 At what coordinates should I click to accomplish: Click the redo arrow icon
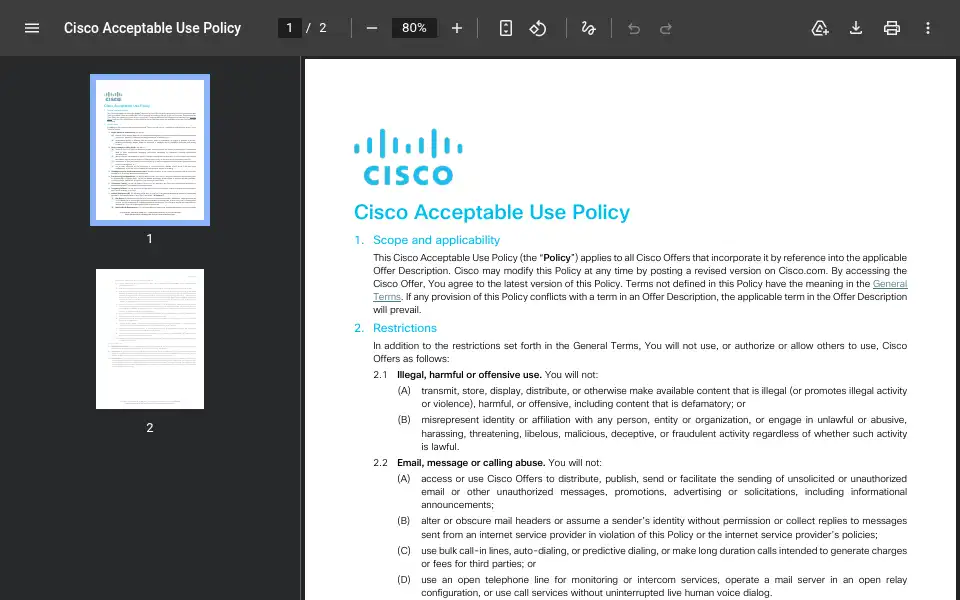tap(666, 28)
